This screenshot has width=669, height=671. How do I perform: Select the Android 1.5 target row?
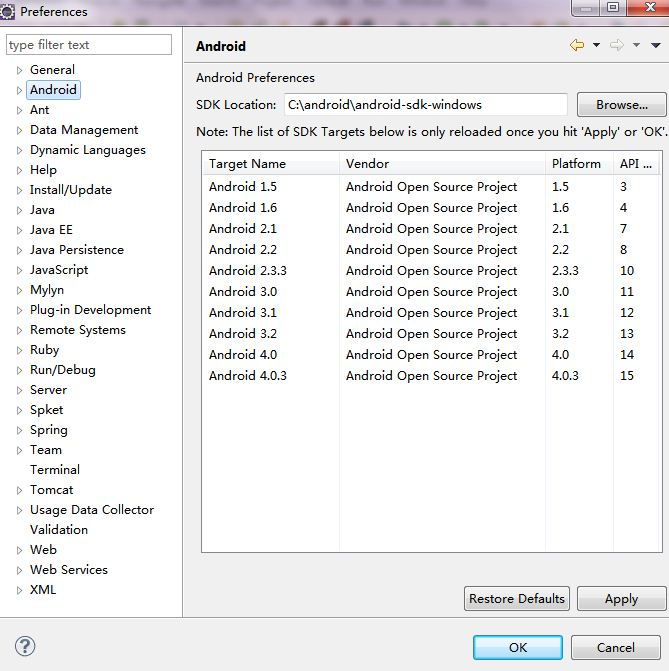point(432,187)
